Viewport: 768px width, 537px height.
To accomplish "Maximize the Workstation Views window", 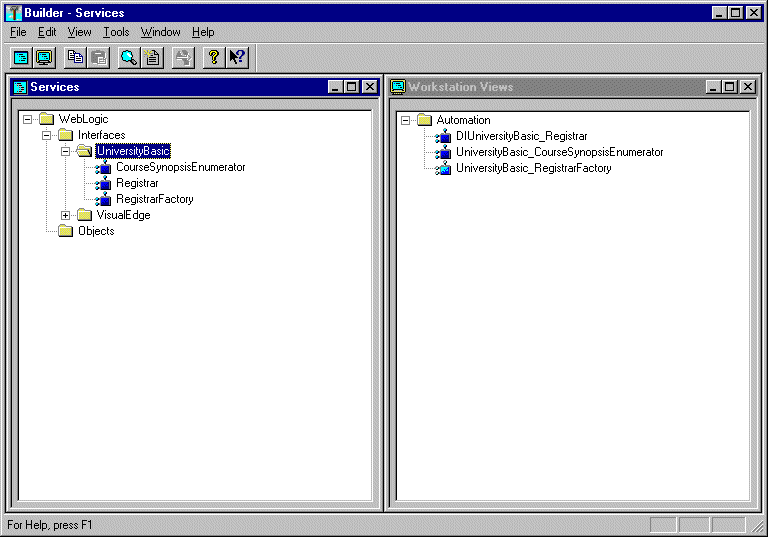I will tap(730, 87).
